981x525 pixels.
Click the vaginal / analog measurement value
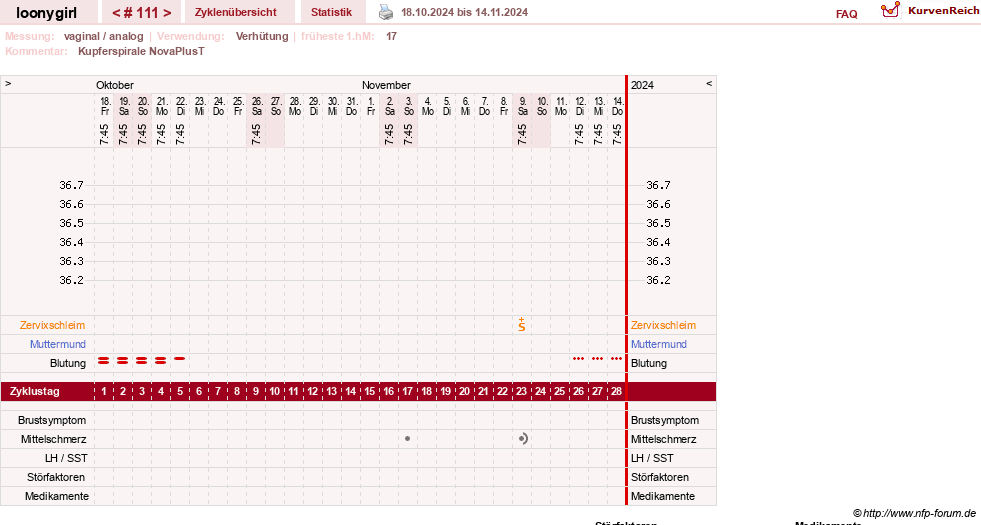point(103,36)
